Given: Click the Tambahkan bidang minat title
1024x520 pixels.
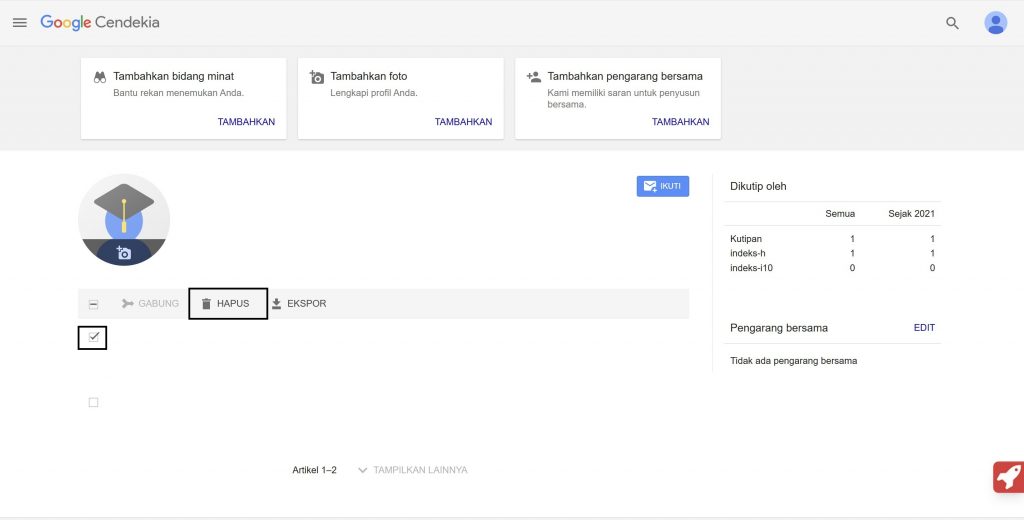Looking at the screenshot, I should pos(174,76).
